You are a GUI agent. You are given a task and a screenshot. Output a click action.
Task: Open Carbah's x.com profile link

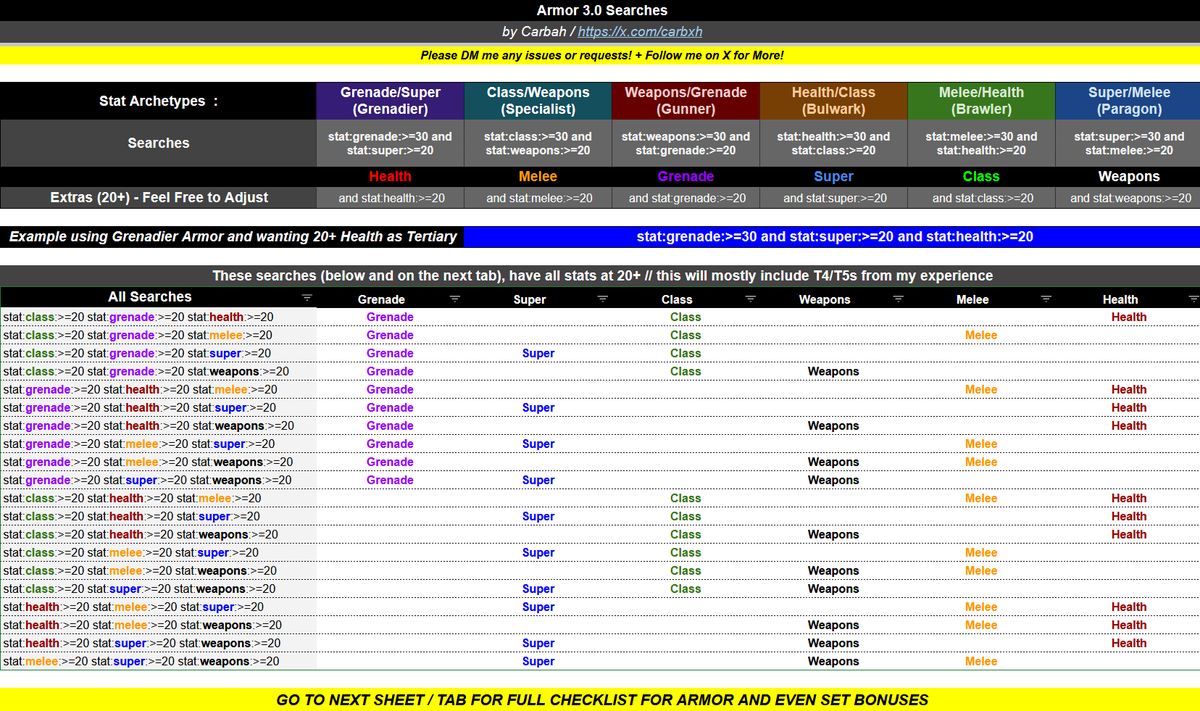tap(638, 31)
